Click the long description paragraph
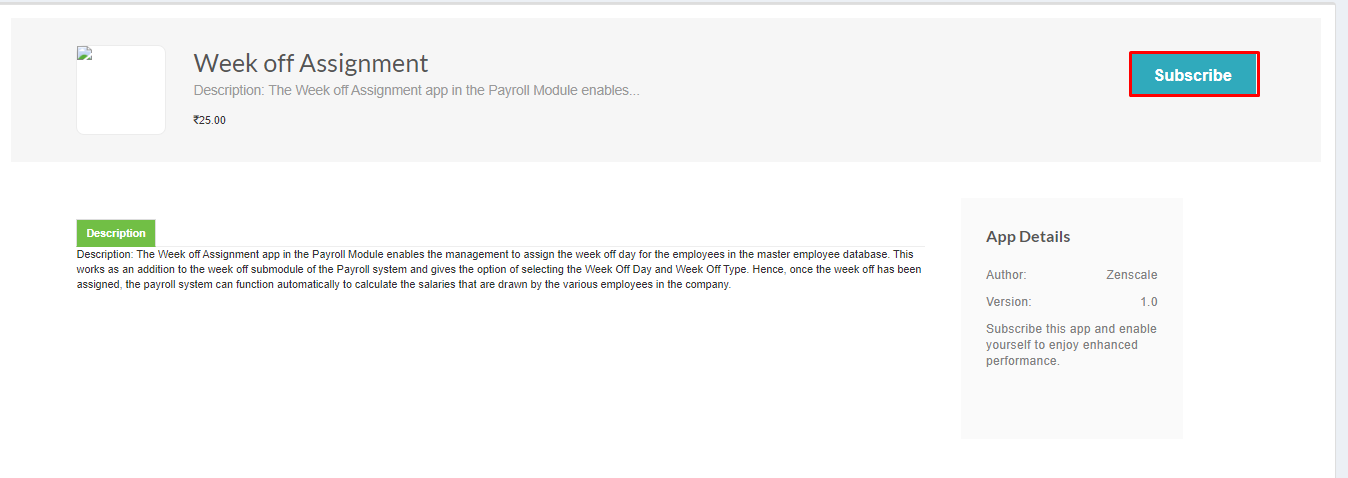Image resolution: width=1348 pixels, height=478 pixels. coord(500,269)
